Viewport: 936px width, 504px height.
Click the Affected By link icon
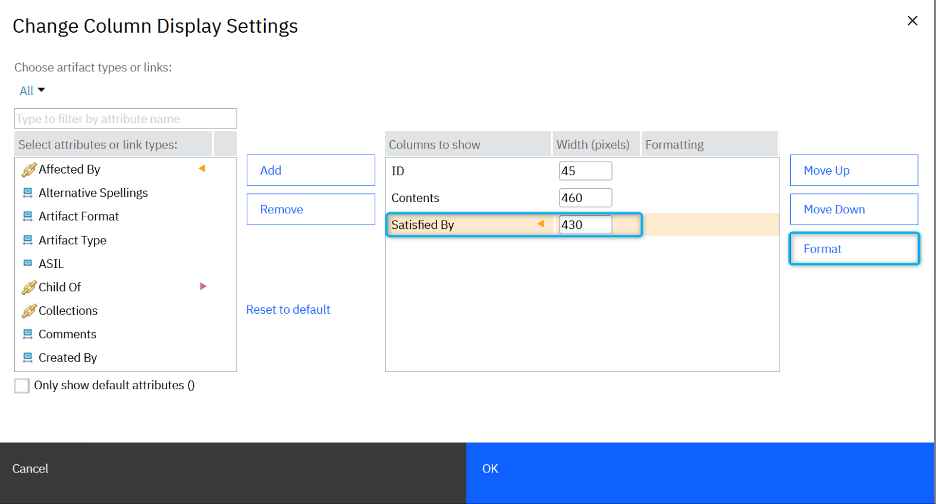click(x=29, y=170)
